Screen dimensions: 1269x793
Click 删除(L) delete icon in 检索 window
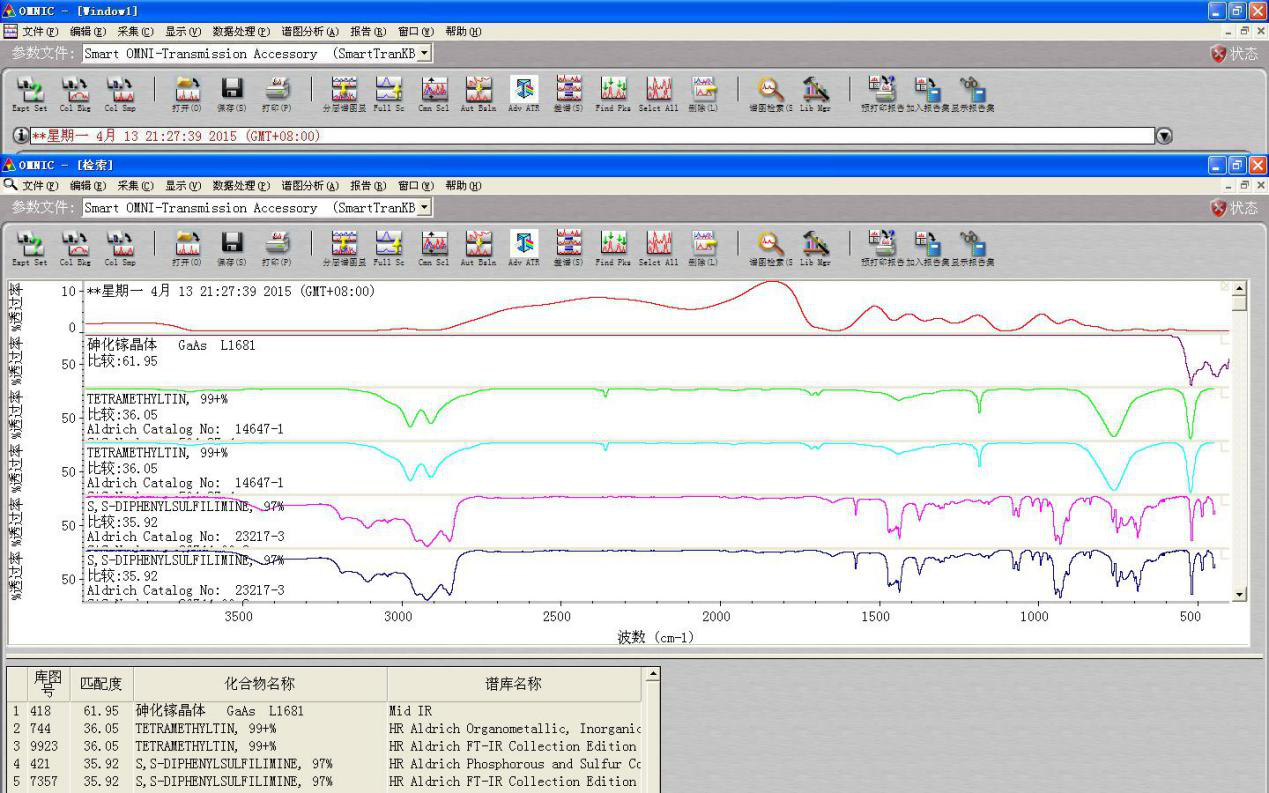(x=704, y=246)
